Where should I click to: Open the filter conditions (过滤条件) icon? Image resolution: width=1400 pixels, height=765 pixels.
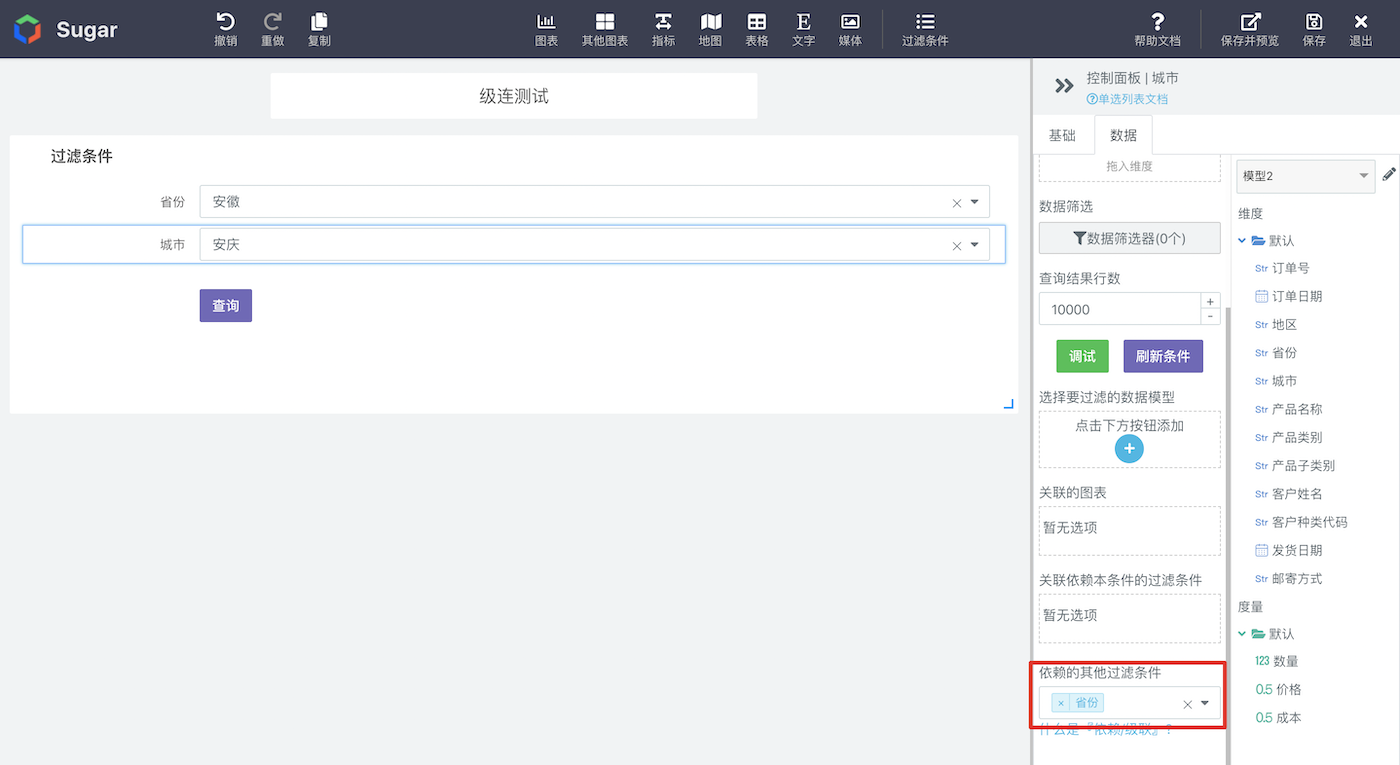(925, 22)
